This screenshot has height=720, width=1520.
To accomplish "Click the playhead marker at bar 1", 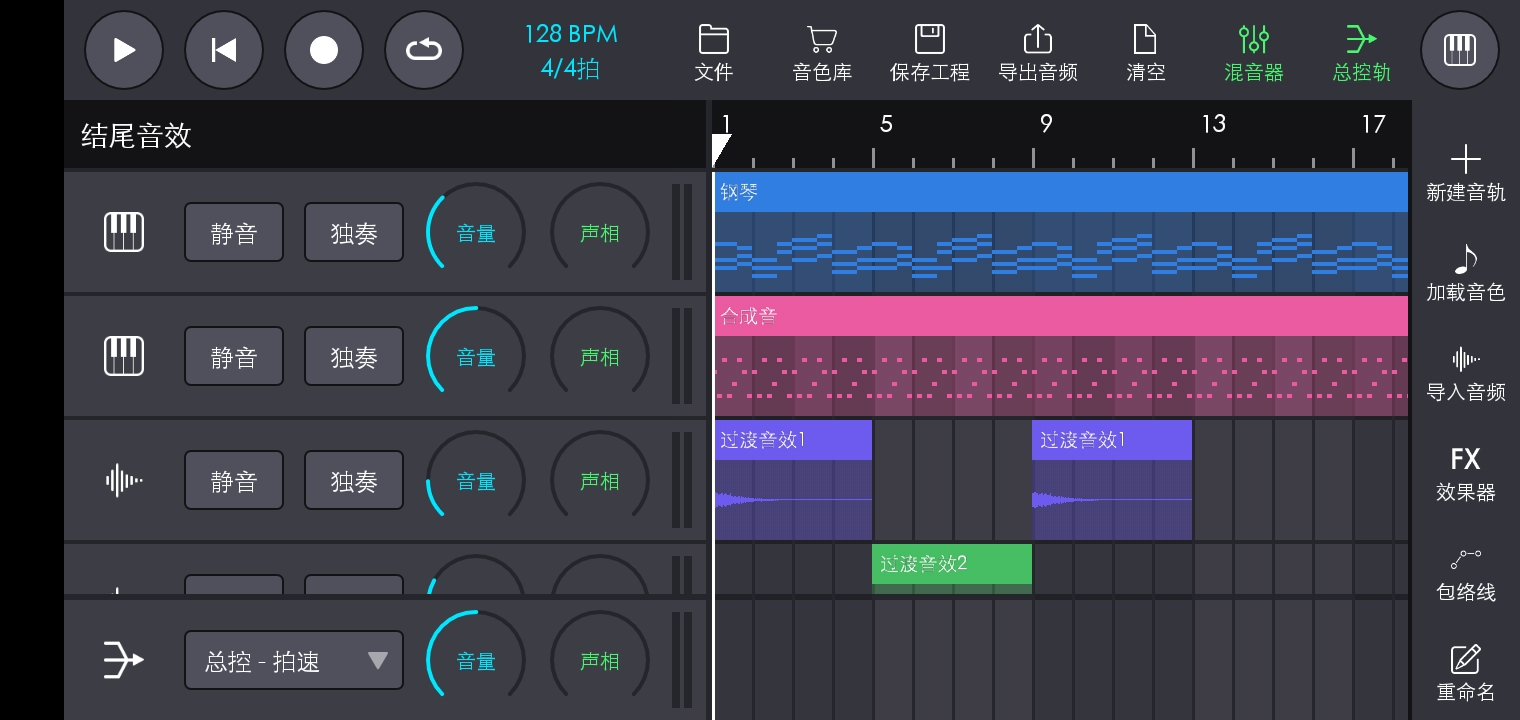I will click(721, 150).
